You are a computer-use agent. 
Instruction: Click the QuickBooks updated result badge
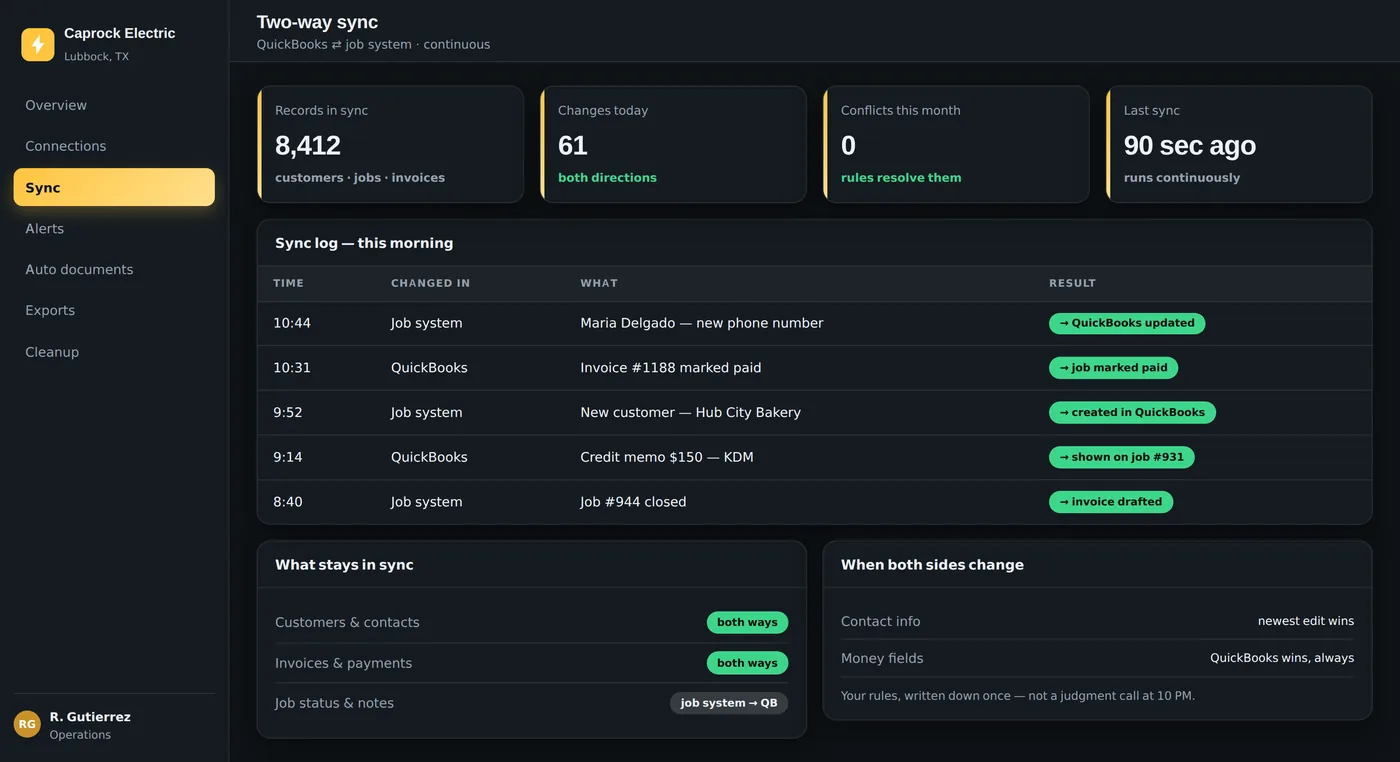[1127, 323]
